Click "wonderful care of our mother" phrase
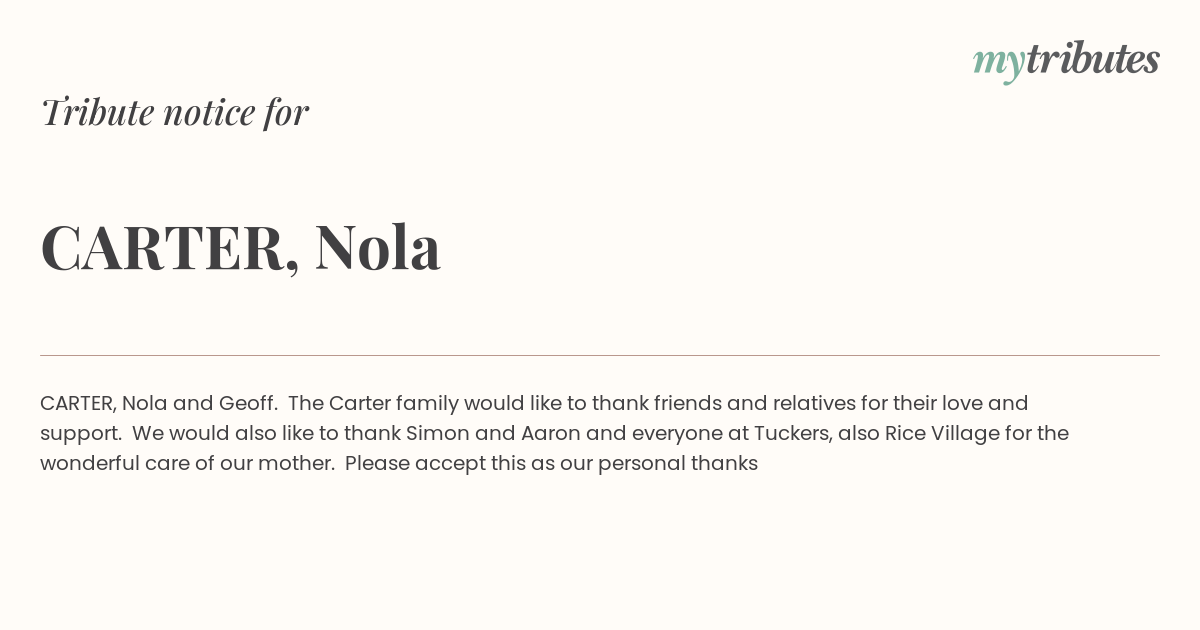Viewport: 1200px width, 630px height. [x=186, y=464]
